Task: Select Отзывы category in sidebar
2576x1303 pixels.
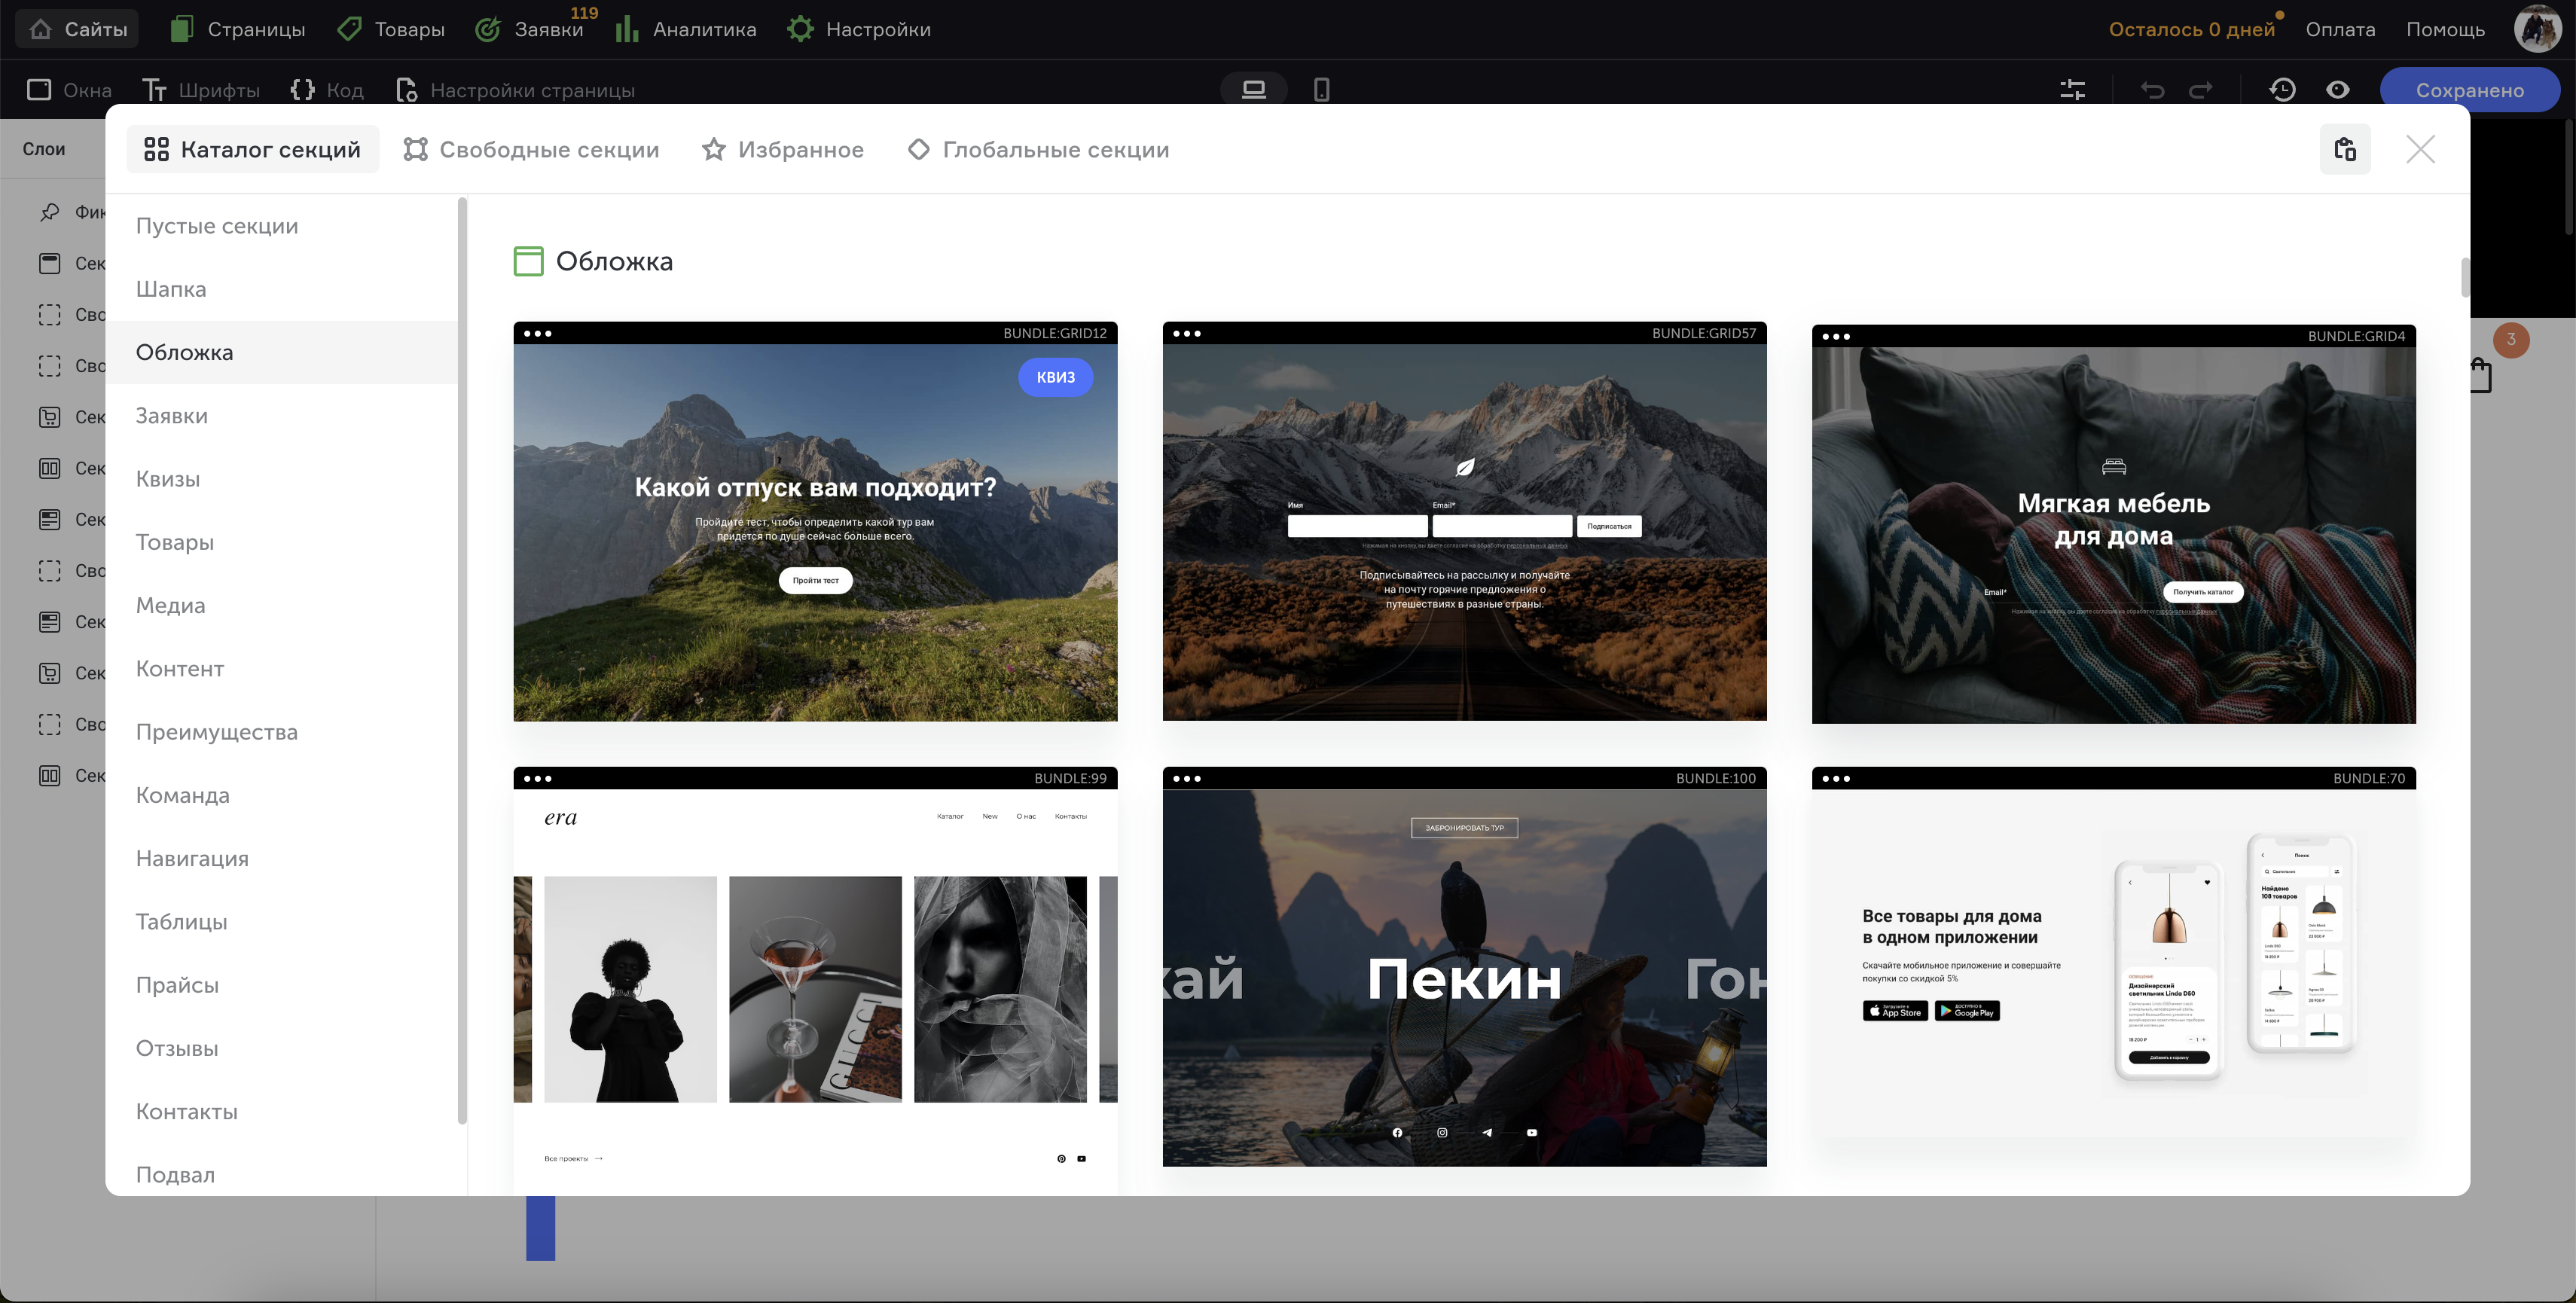Action: (177, 1048)
